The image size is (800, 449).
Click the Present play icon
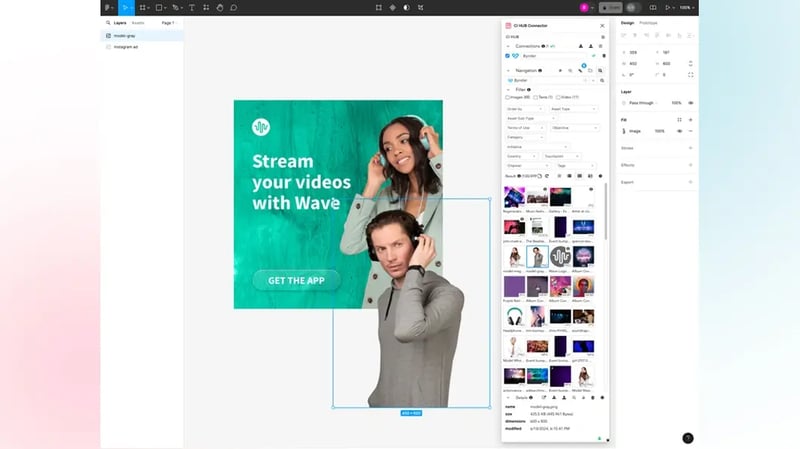click(x=667, y=8)
